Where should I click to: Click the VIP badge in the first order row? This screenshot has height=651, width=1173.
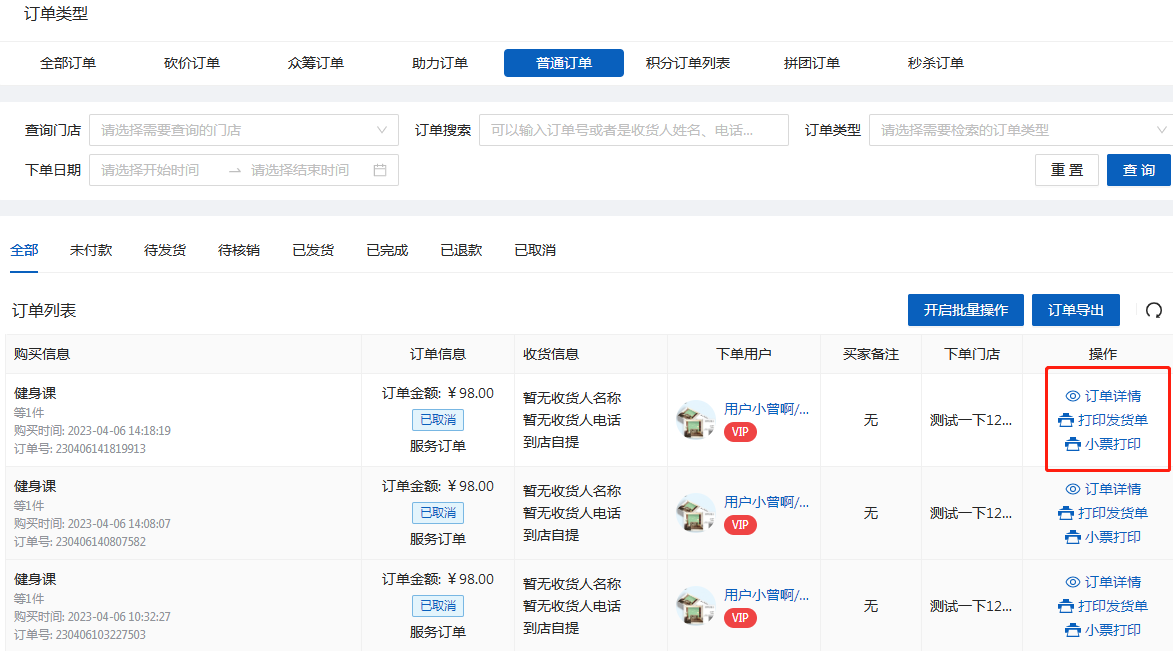click(740, 432)
